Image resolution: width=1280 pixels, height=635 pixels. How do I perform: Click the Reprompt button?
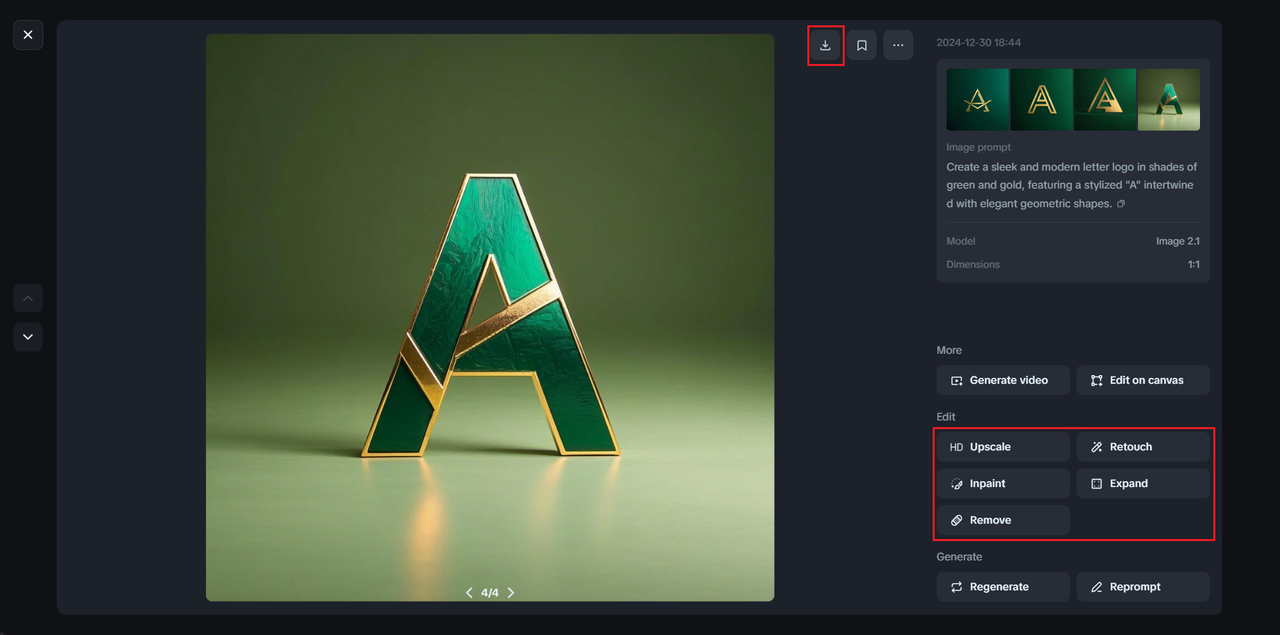click(x=1143, y=587)
